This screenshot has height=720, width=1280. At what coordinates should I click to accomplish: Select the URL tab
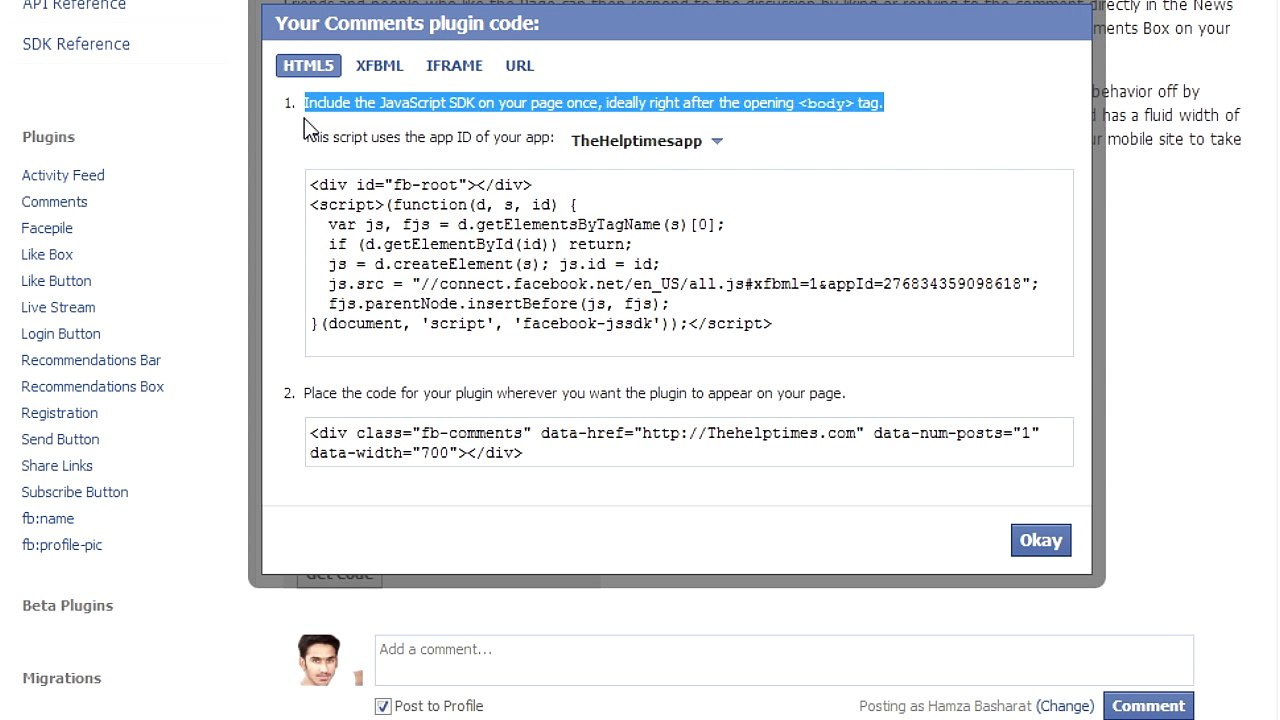[x=519, y=66]
